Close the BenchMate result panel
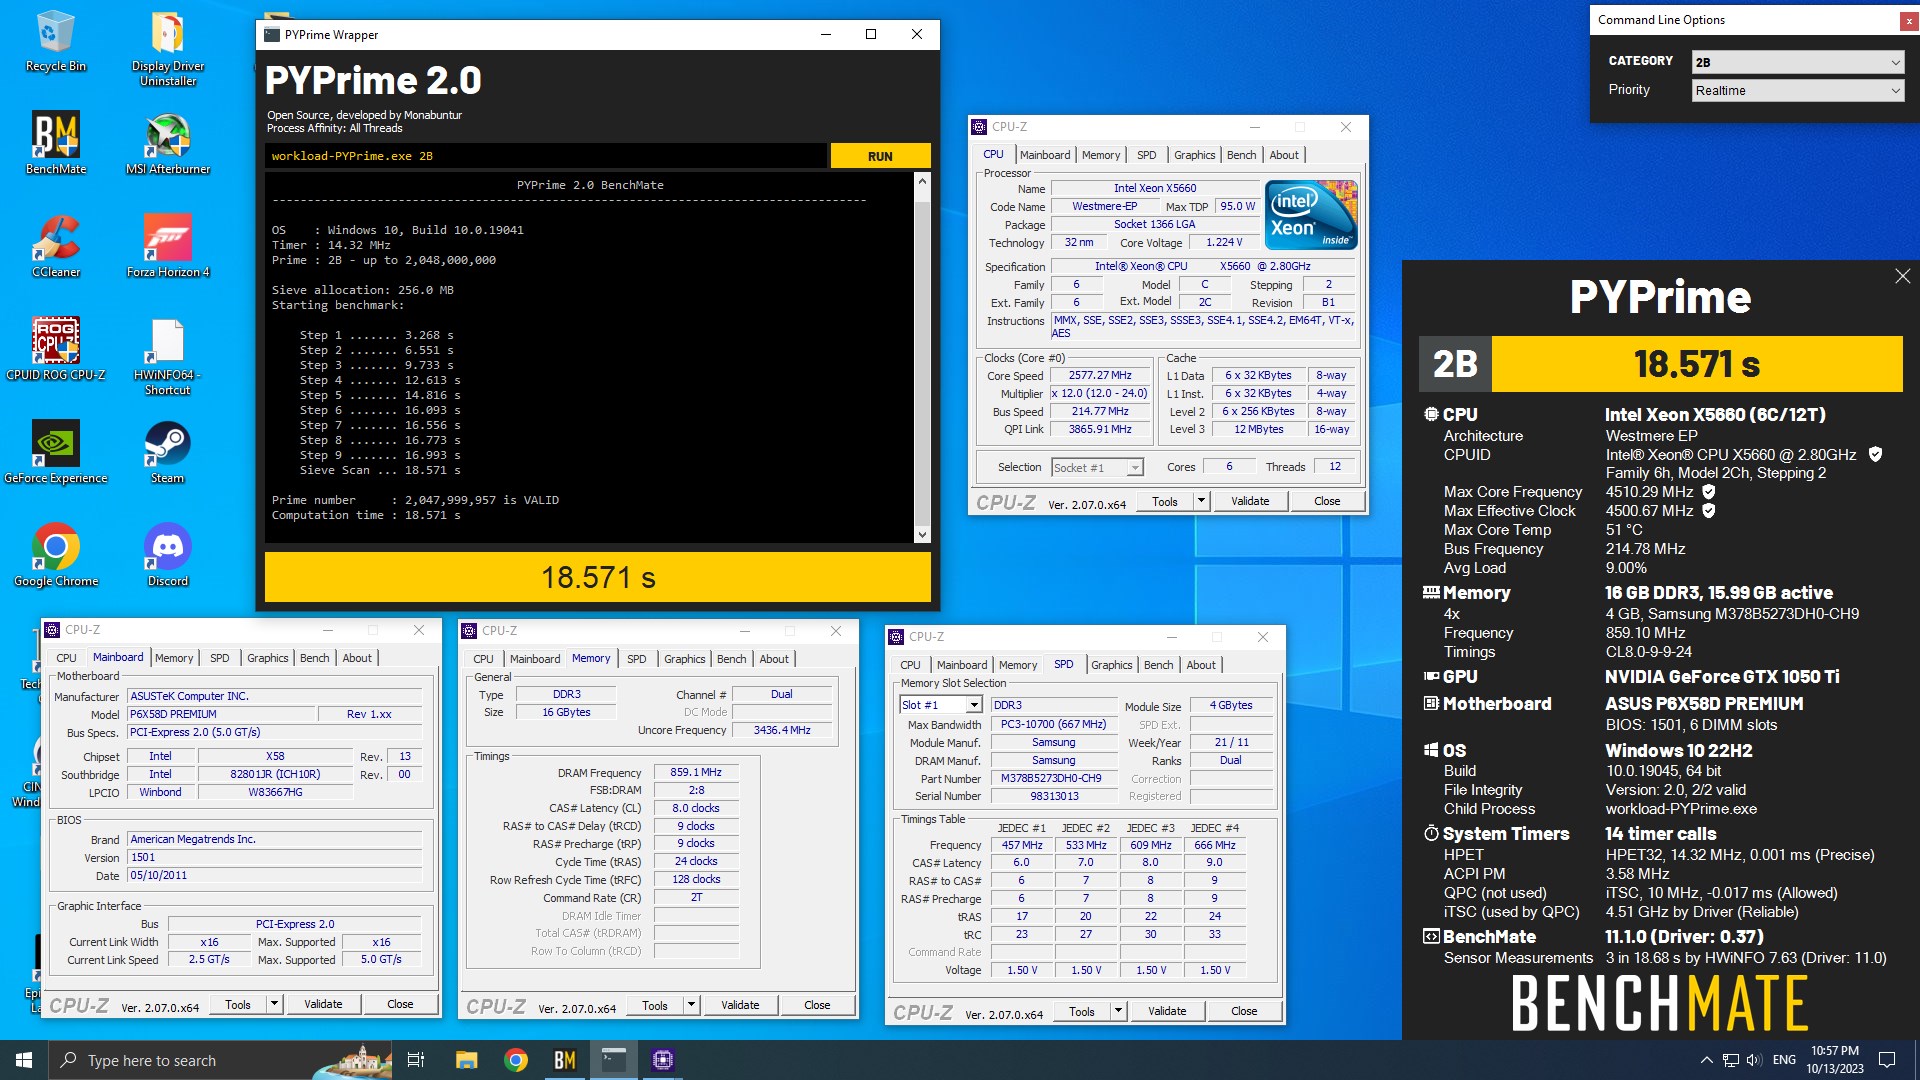Viewport: 1920px width, 1080px height. click(1902, 276)
